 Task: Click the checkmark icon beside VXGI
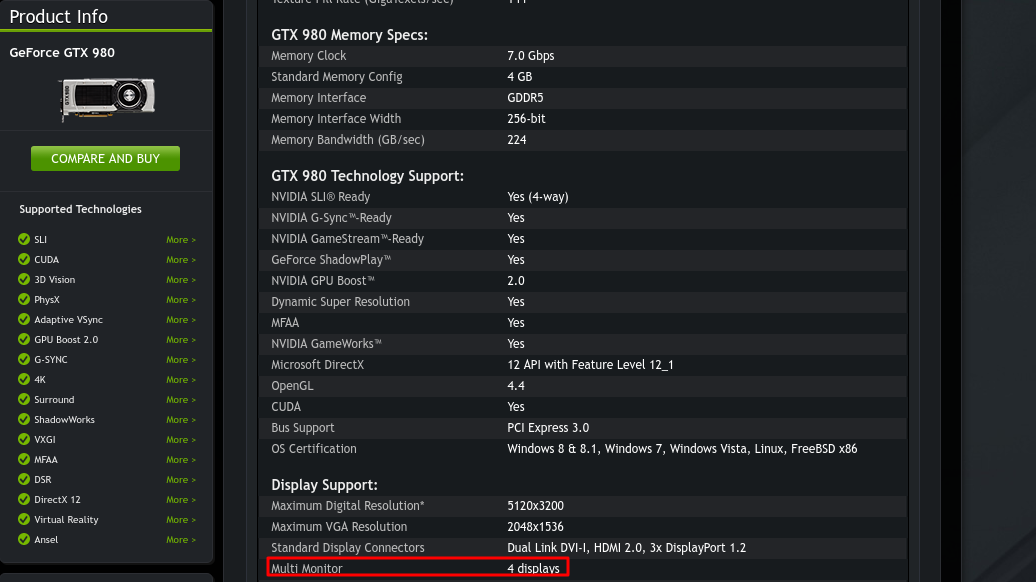[24, 439]
